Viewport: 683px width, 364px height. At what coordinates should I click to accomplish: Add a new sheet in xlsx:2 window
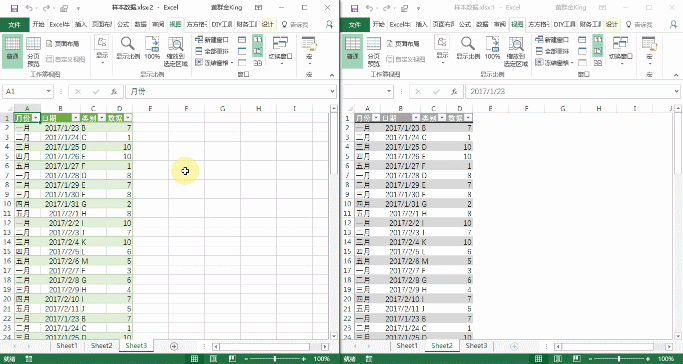[x=174, y=346]
